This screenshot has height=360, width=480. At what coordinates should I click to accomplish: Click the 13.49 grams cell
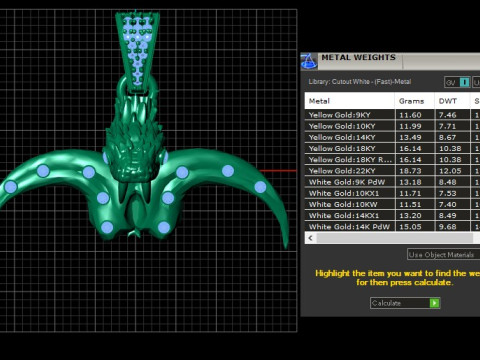click(415, 137)
